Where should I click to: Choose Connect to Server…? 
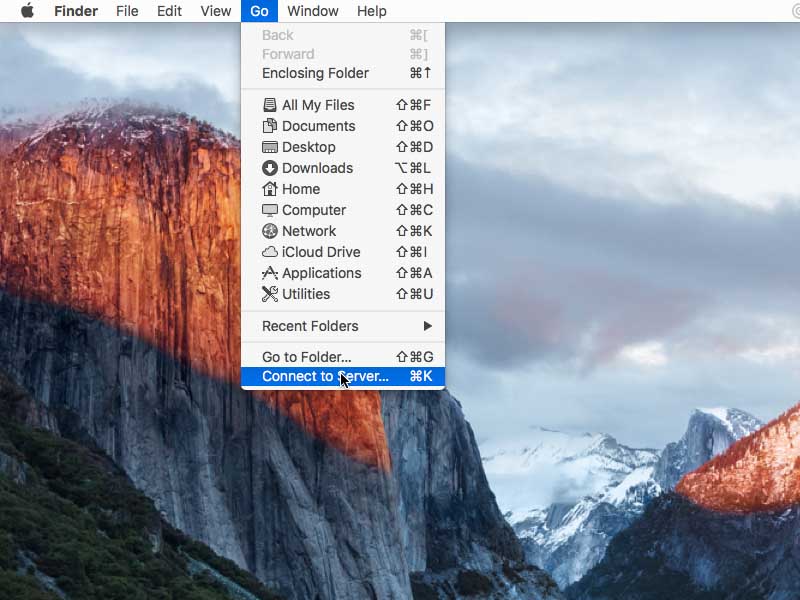(x=343, y=377)
